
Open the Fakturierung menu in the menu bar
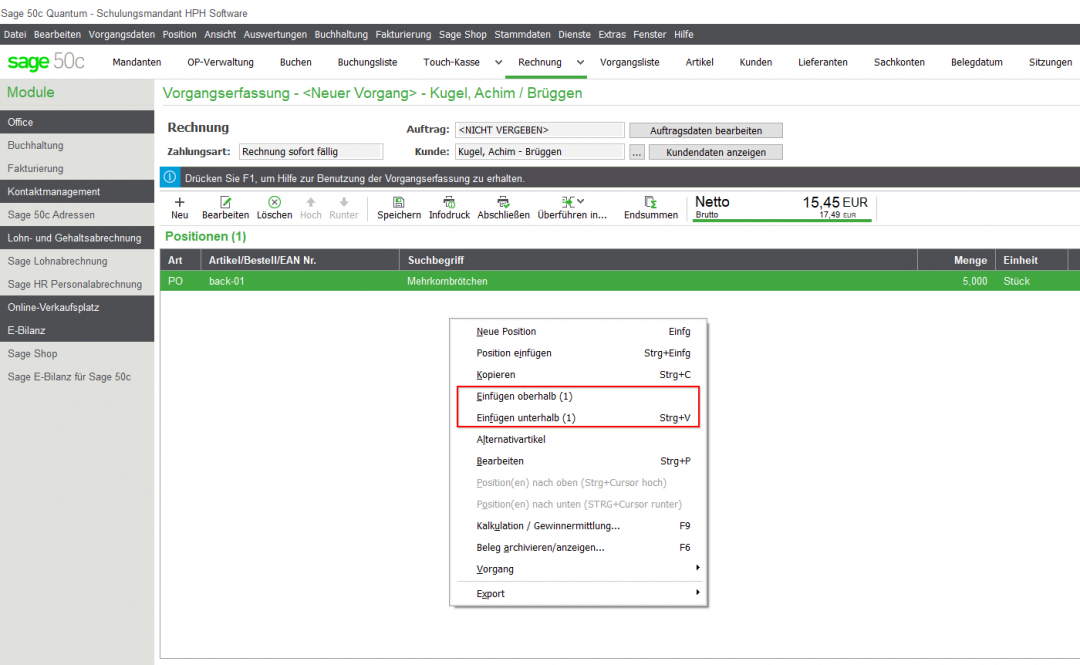[403, 34]
